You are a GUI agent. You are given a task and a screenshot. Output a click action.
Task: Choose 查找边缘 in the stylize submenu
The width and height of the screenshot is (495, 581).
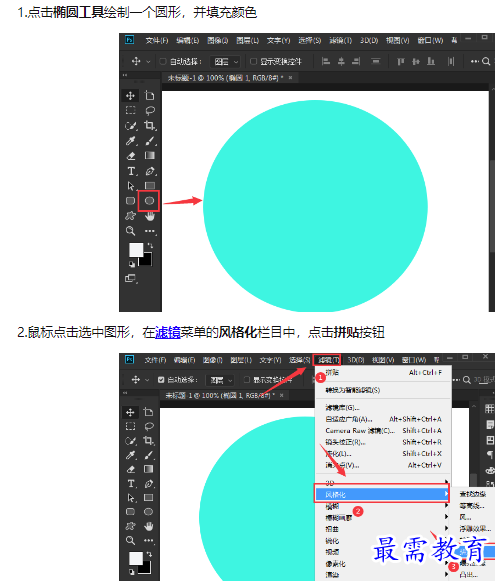coord(473,494)
